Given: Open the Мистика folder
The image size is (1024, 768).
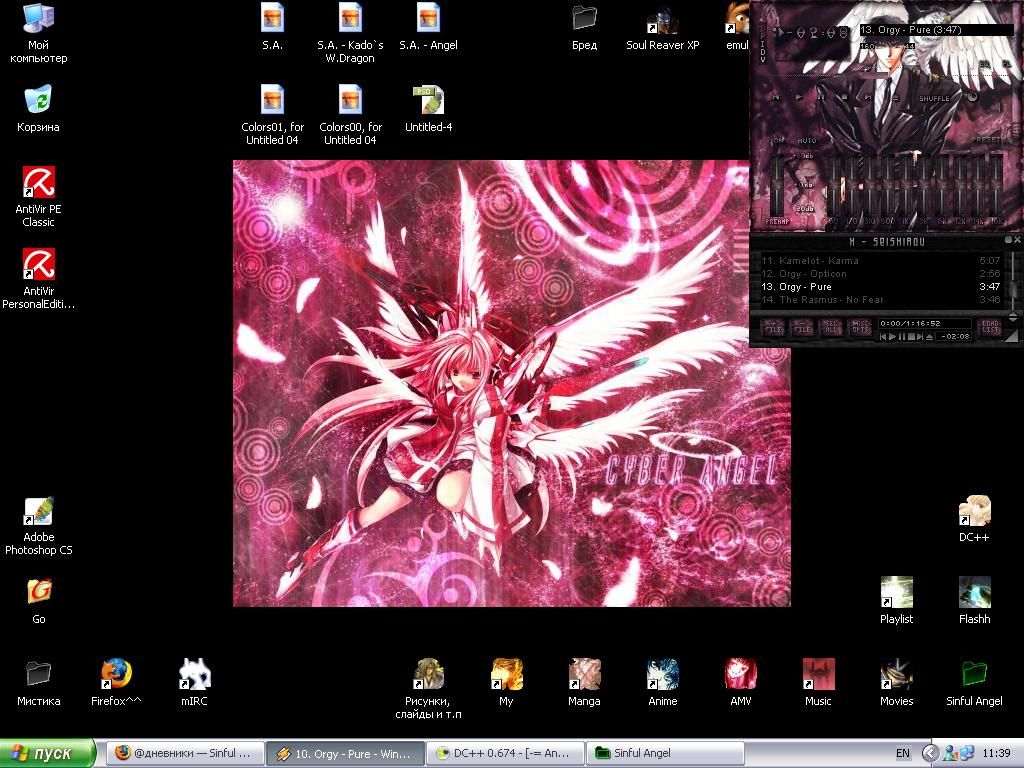Looking at the screenshot, I should pyautogui.click(x=39, y=684).
